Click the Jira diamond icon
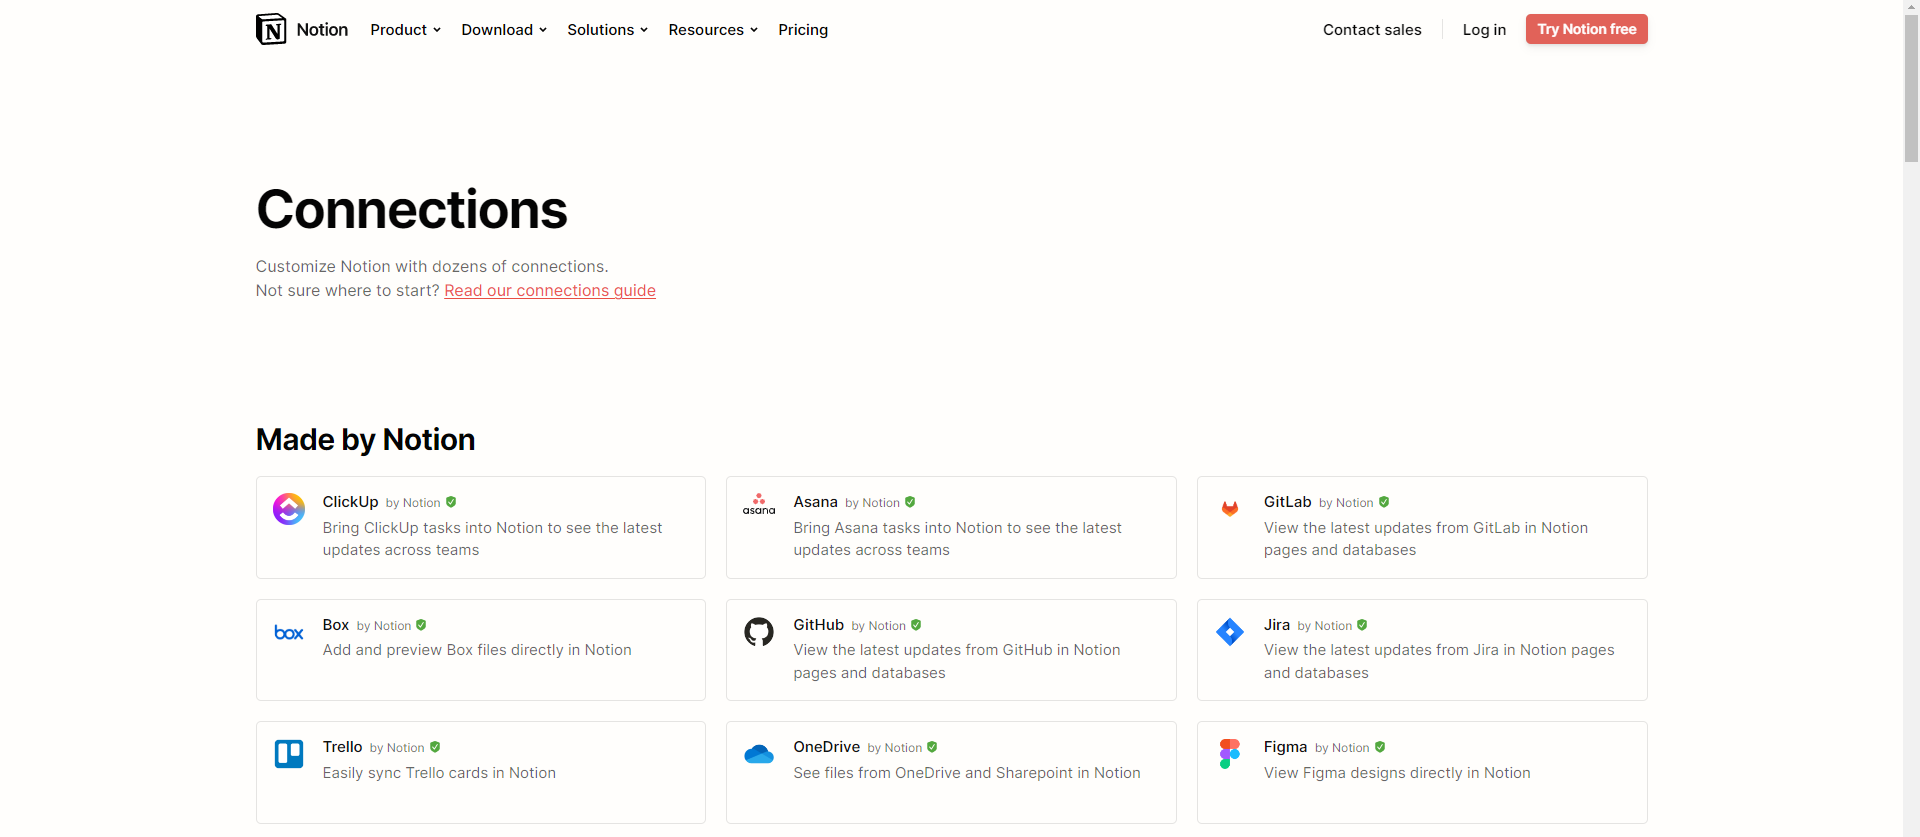The image size is (1920, 837). click(x=1229, y=632)
